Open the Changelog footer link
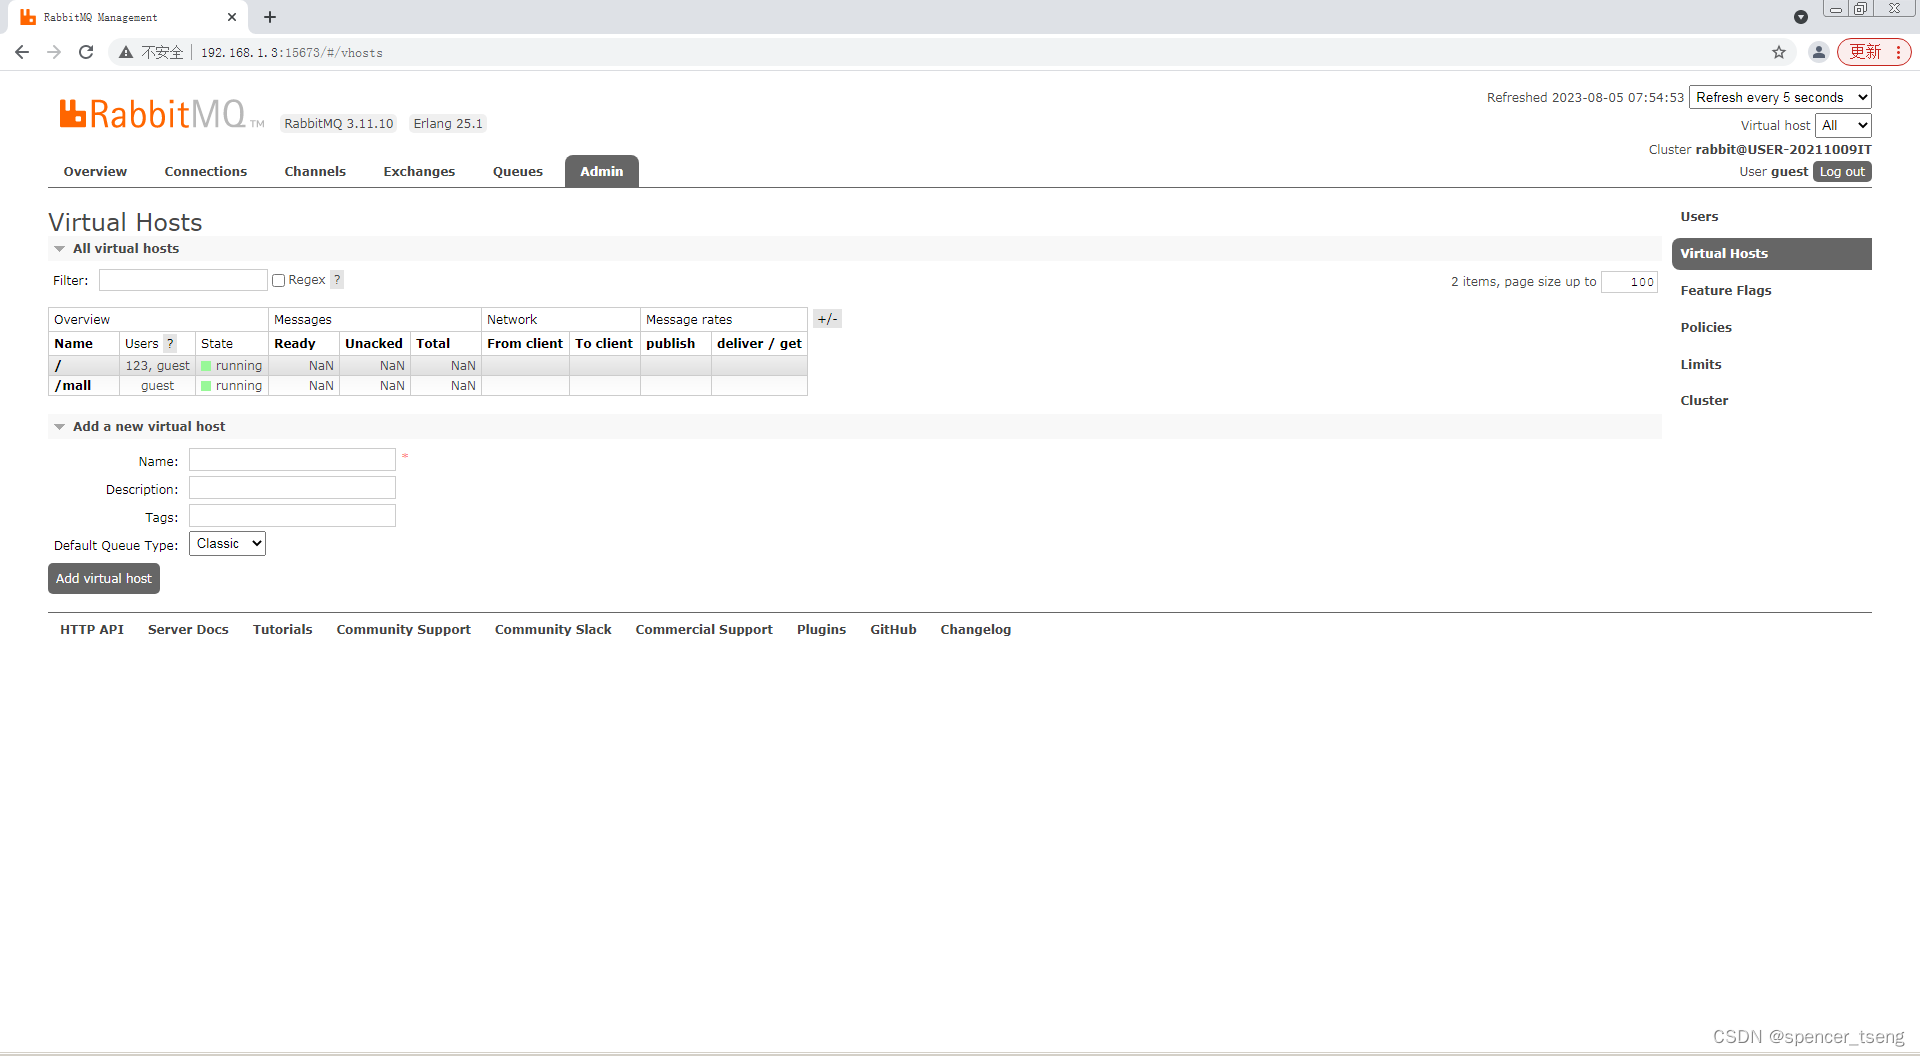1920x1056 pixels. point(975,629)
